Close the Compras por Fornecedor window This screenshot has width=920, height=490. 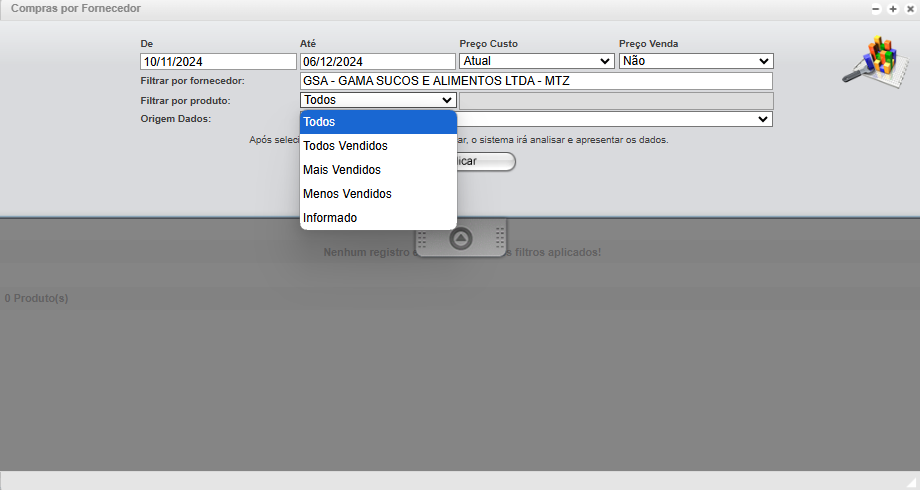(x=910, y=9)
